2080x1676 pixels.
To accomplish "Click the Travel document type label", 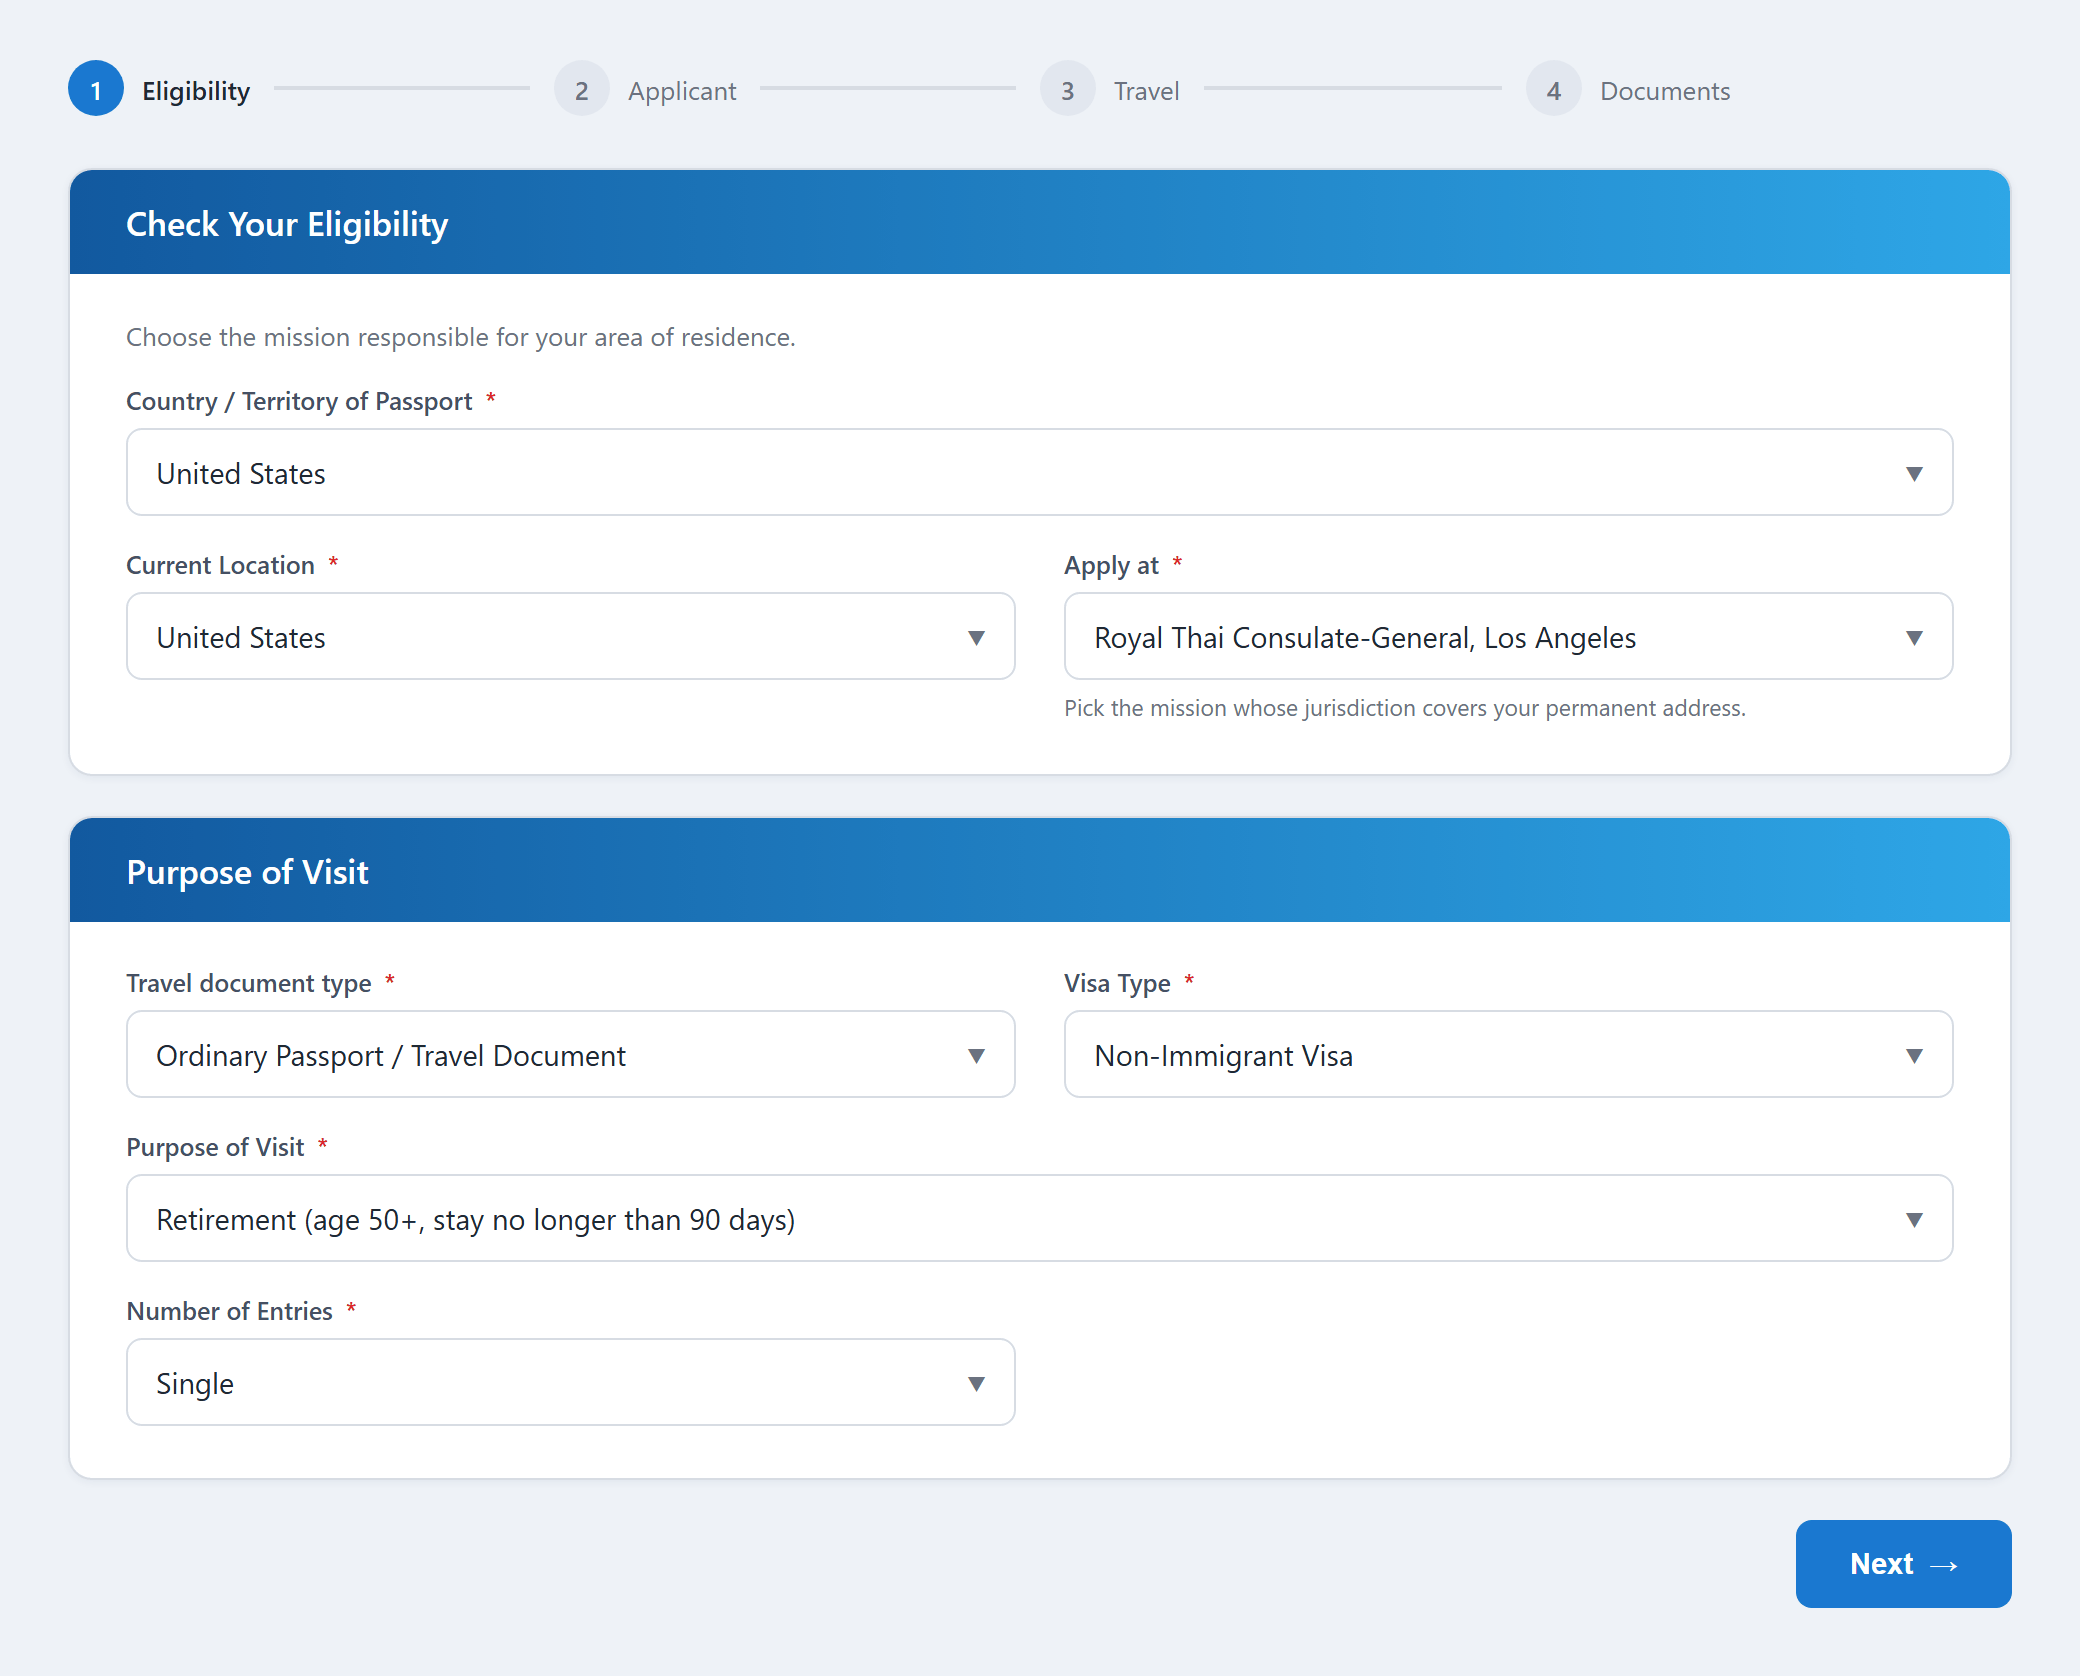I will 249,983.
